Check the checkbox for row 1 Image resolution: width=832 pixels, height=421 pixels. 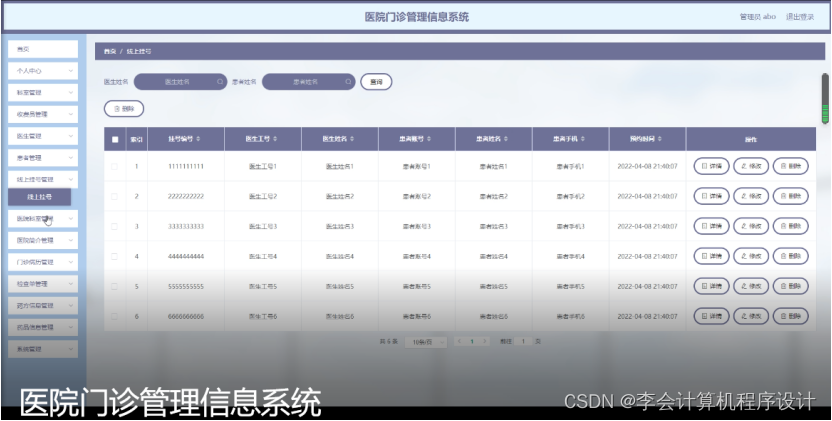coord(115,166)
